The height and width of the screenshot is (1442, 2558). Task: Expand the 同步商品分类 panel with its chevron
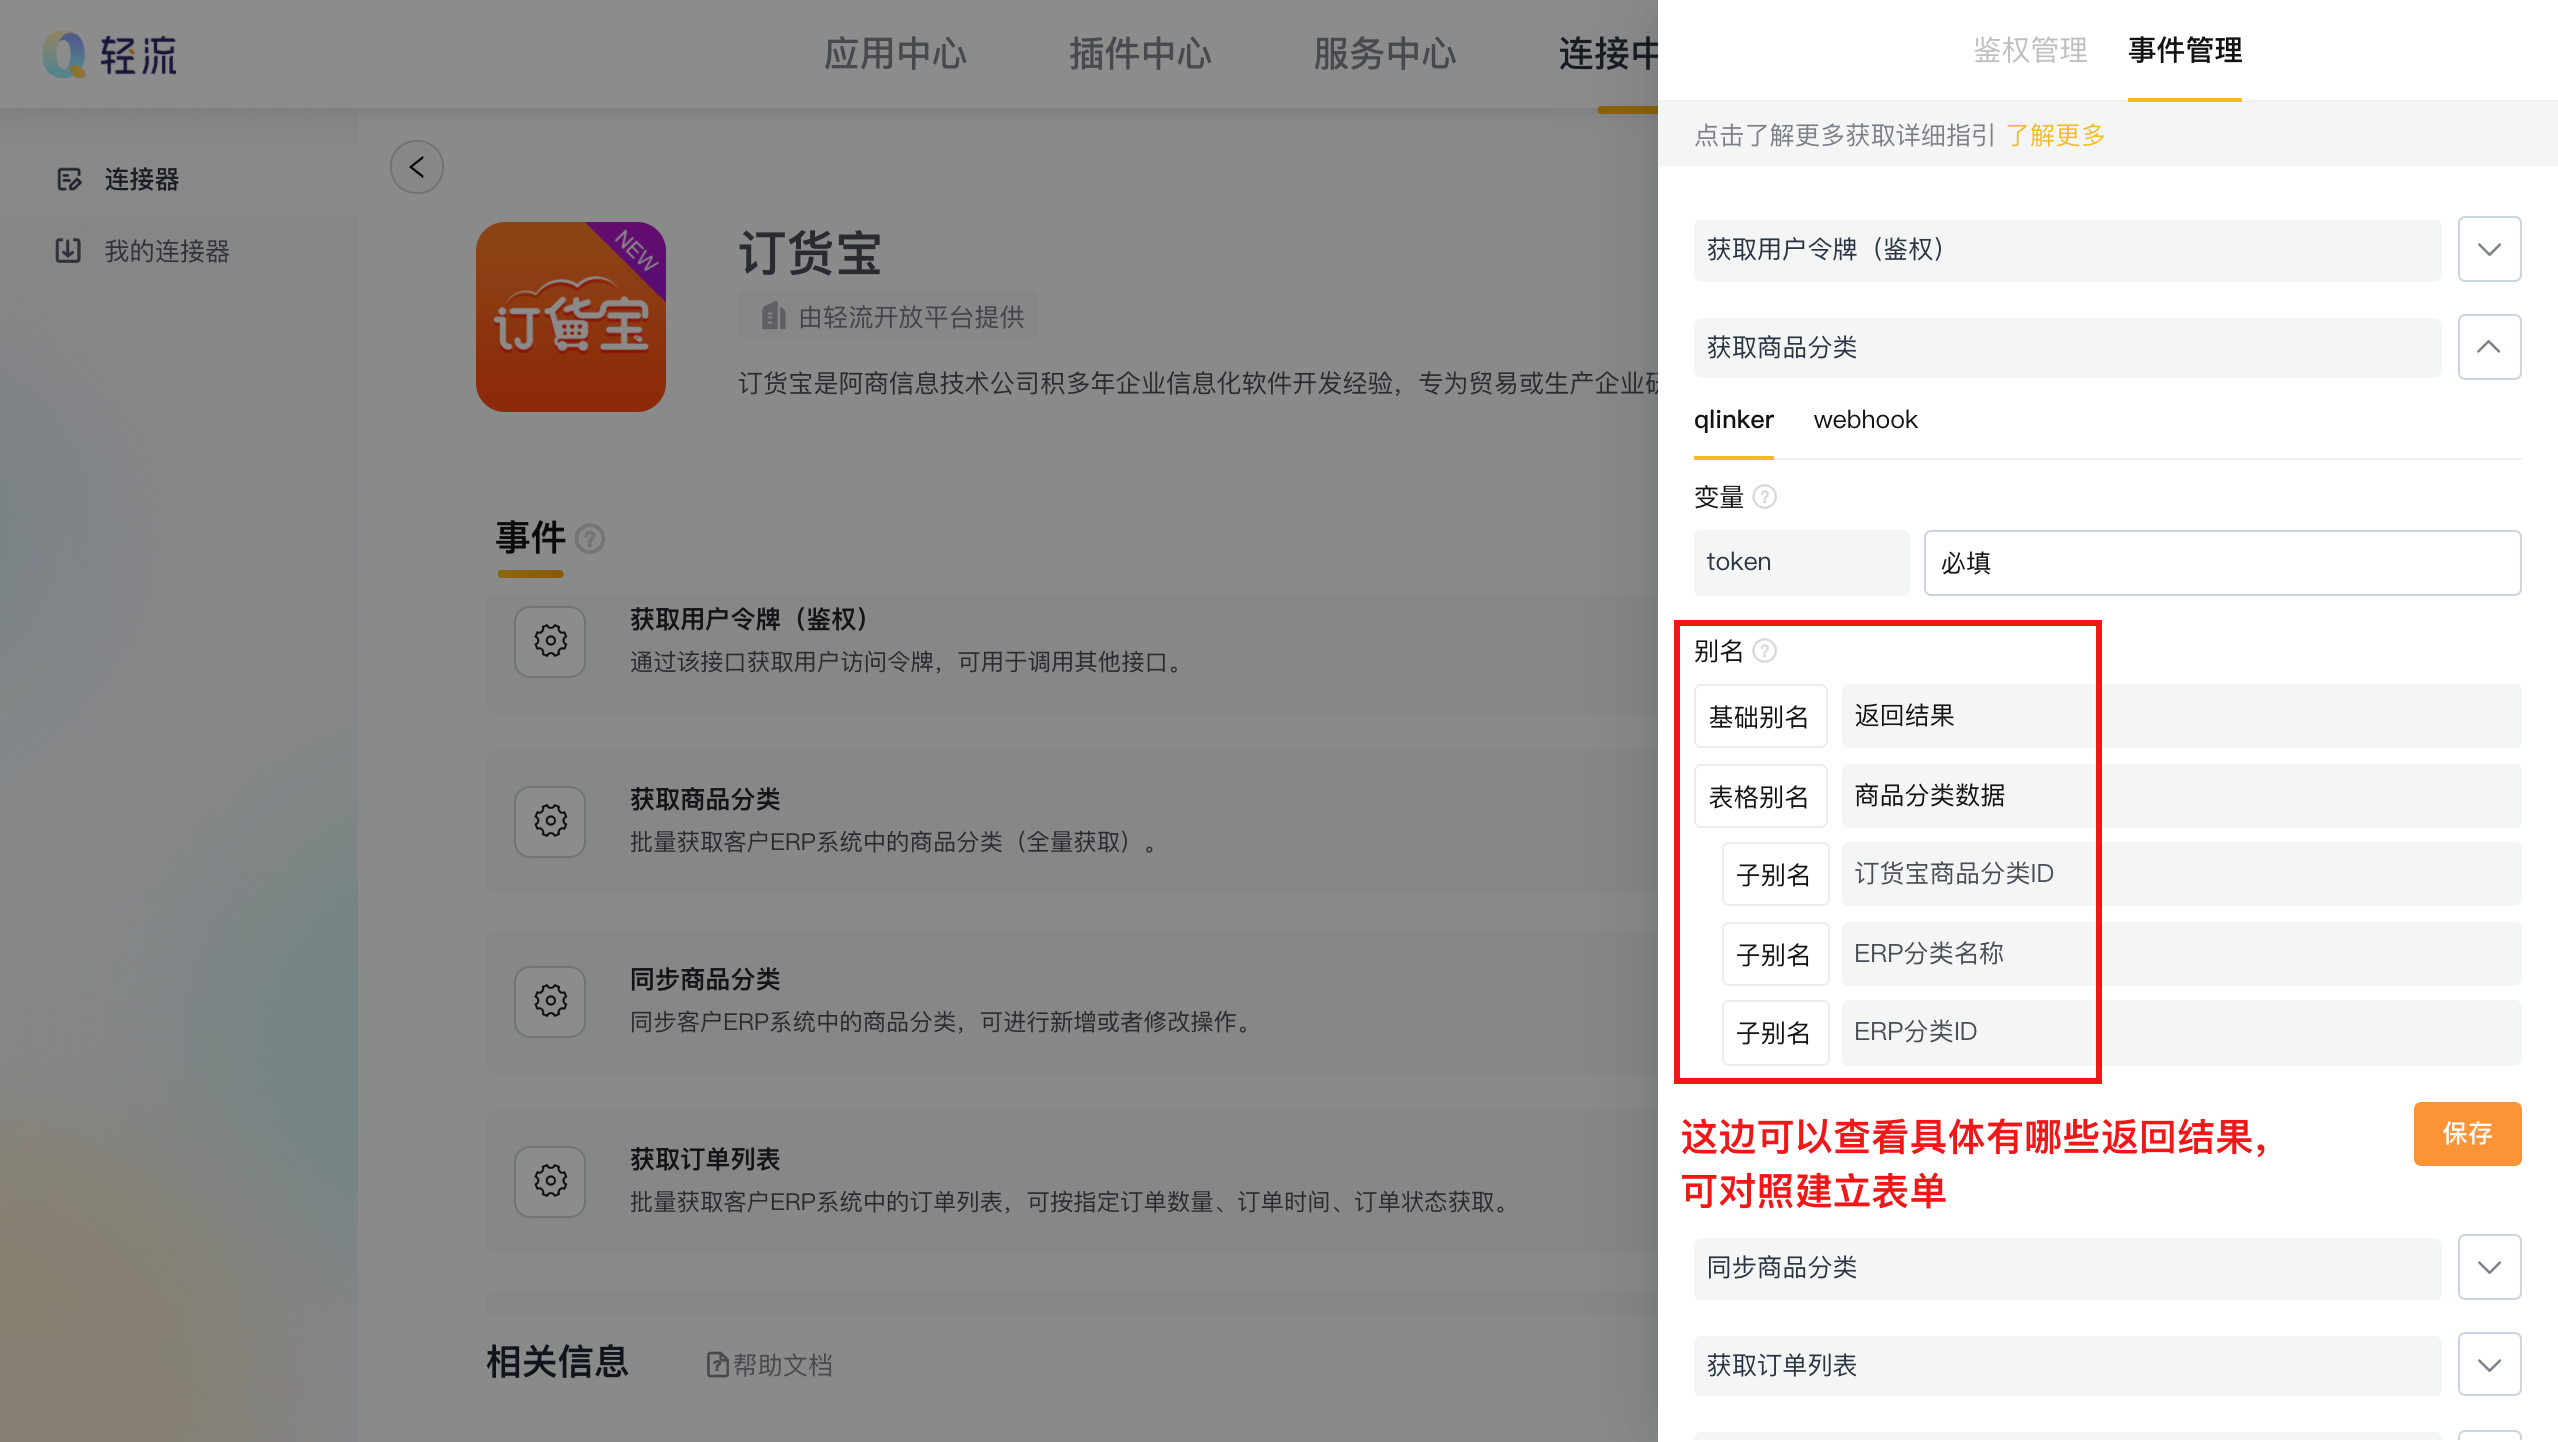tap(2489, 1267)
